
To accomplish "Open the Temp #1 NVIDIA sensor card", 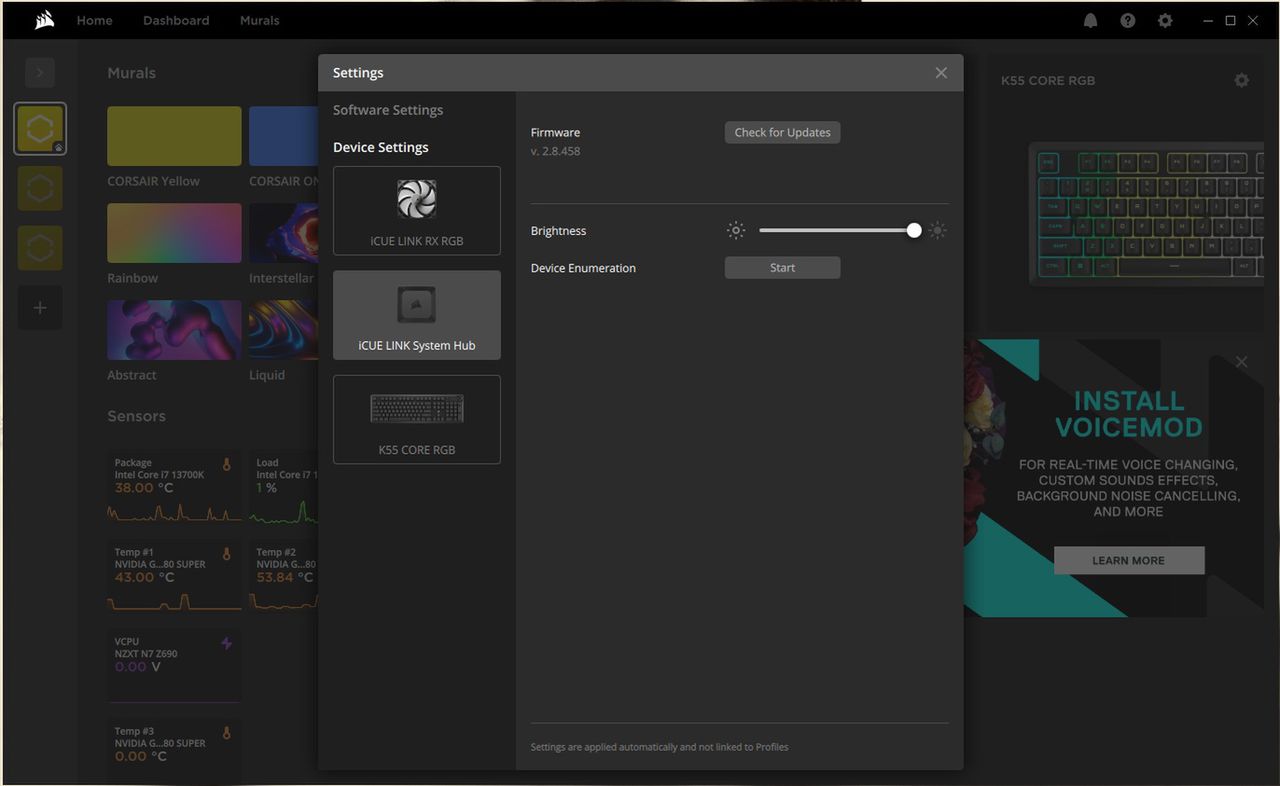I will click(174, 577).
